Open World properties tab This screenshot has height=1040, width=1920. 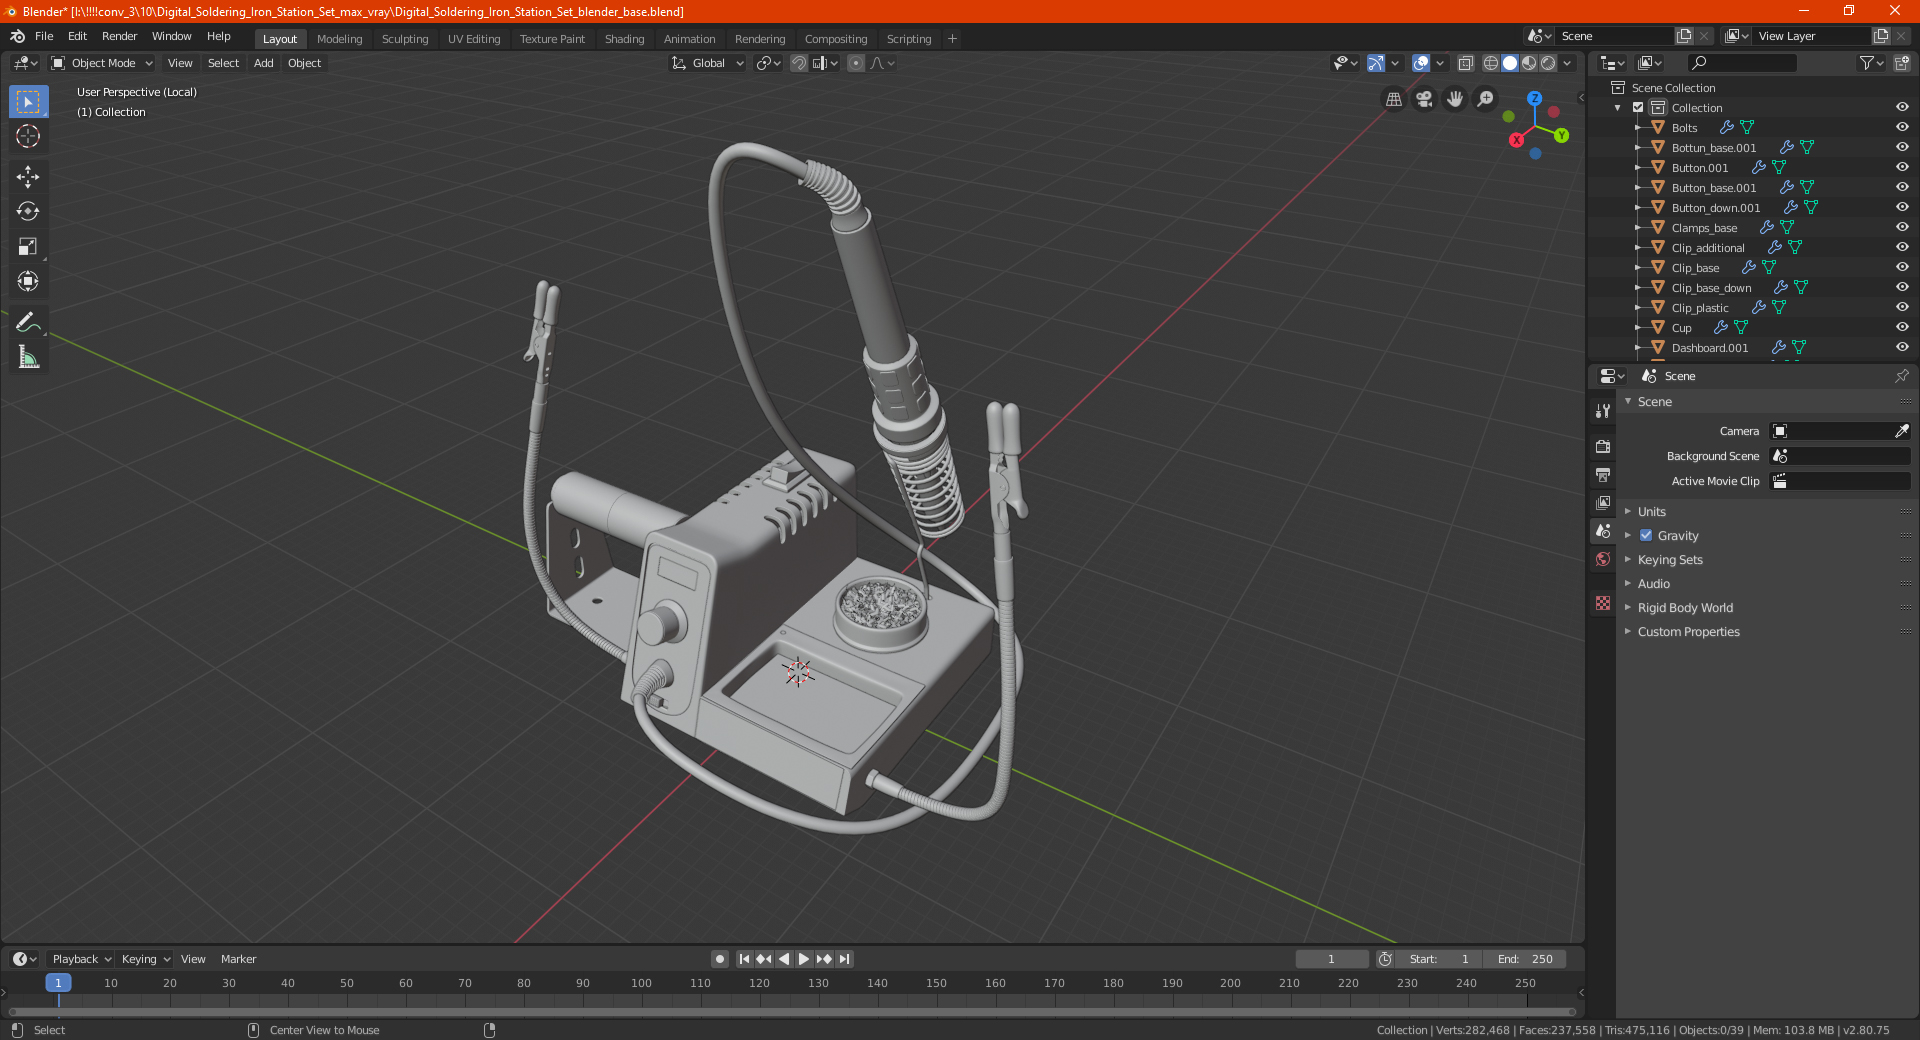[1603, 559]
